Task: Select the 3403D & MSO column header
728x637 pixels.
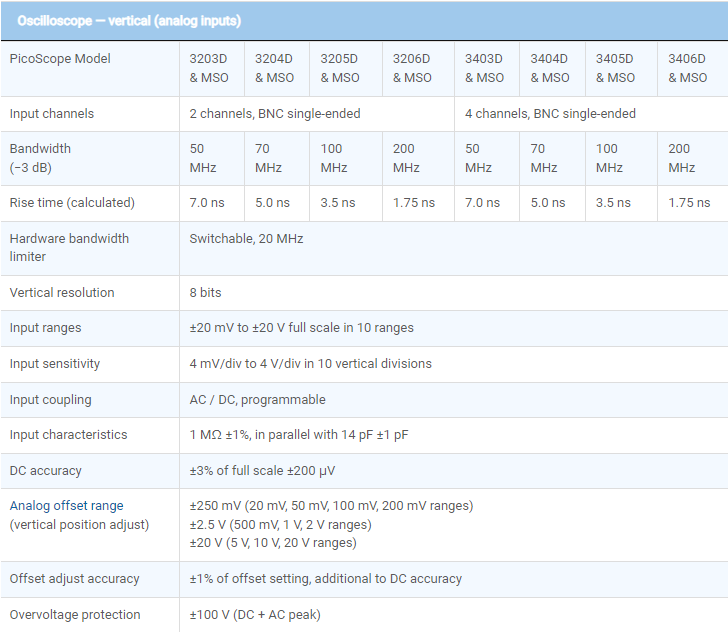Action: (485, 68)
